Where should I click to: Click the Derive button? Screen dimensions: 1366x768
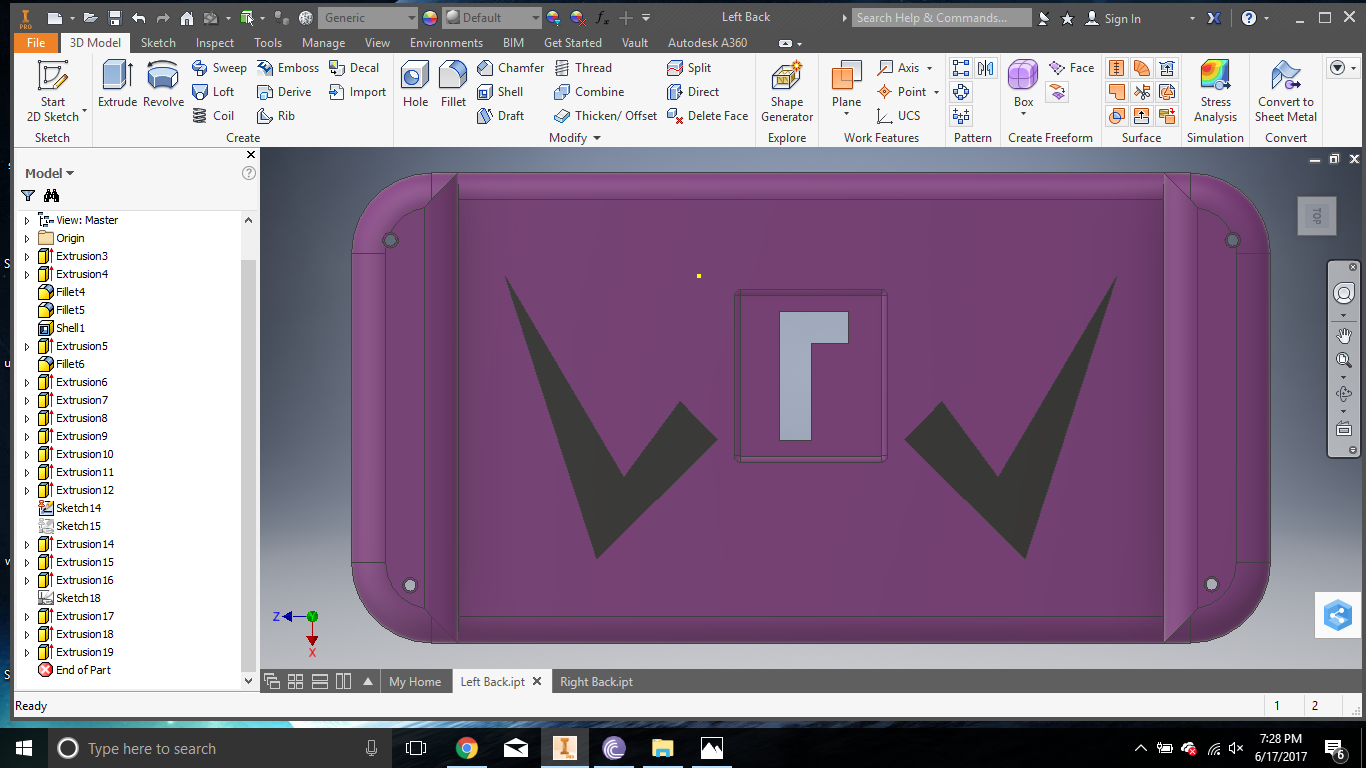click(284, 92)
